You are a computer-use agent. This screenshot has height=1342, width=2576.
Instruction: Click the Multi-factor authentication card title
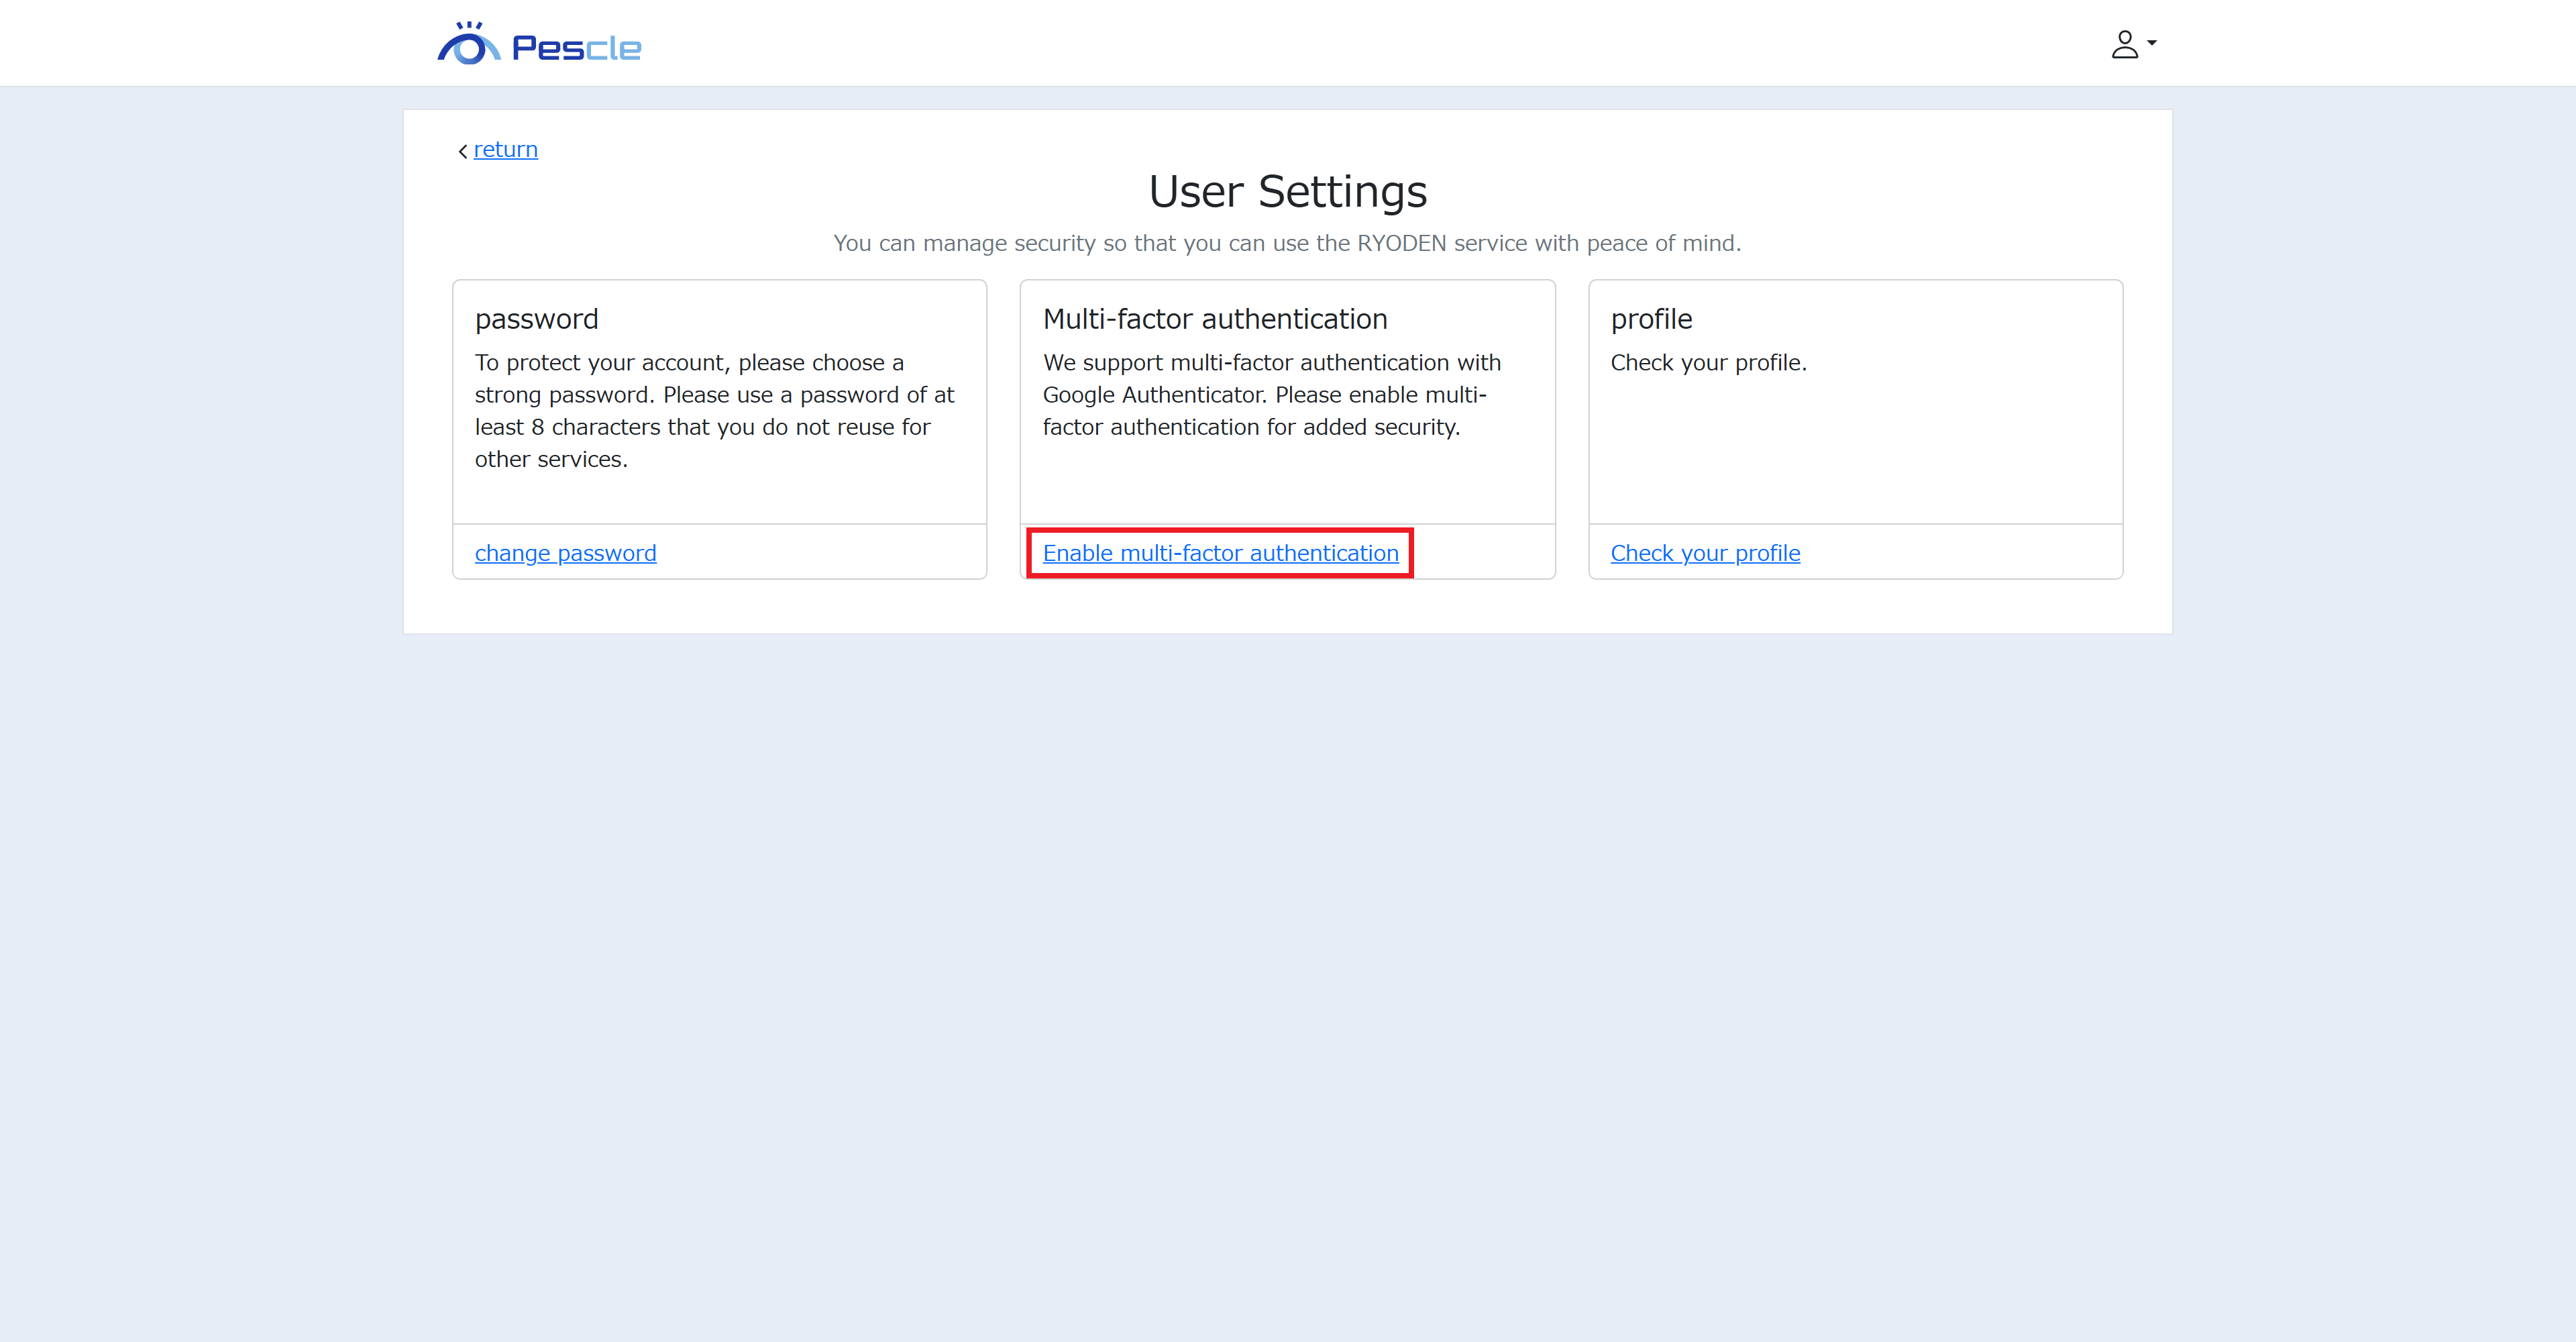pyautogui.click(x=1214, y=319)
